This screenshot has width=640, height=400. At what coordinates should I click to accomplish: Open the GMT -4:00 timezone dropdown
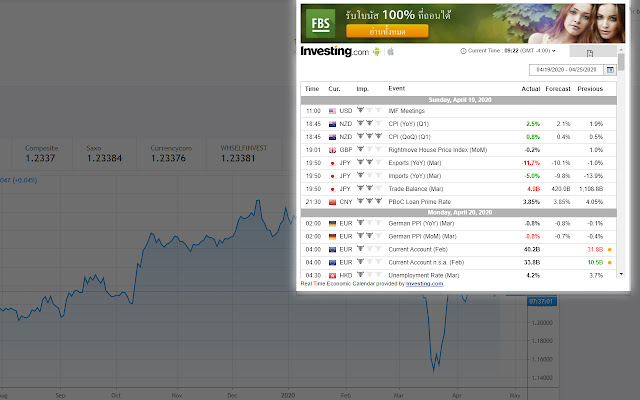click(538, 51)
